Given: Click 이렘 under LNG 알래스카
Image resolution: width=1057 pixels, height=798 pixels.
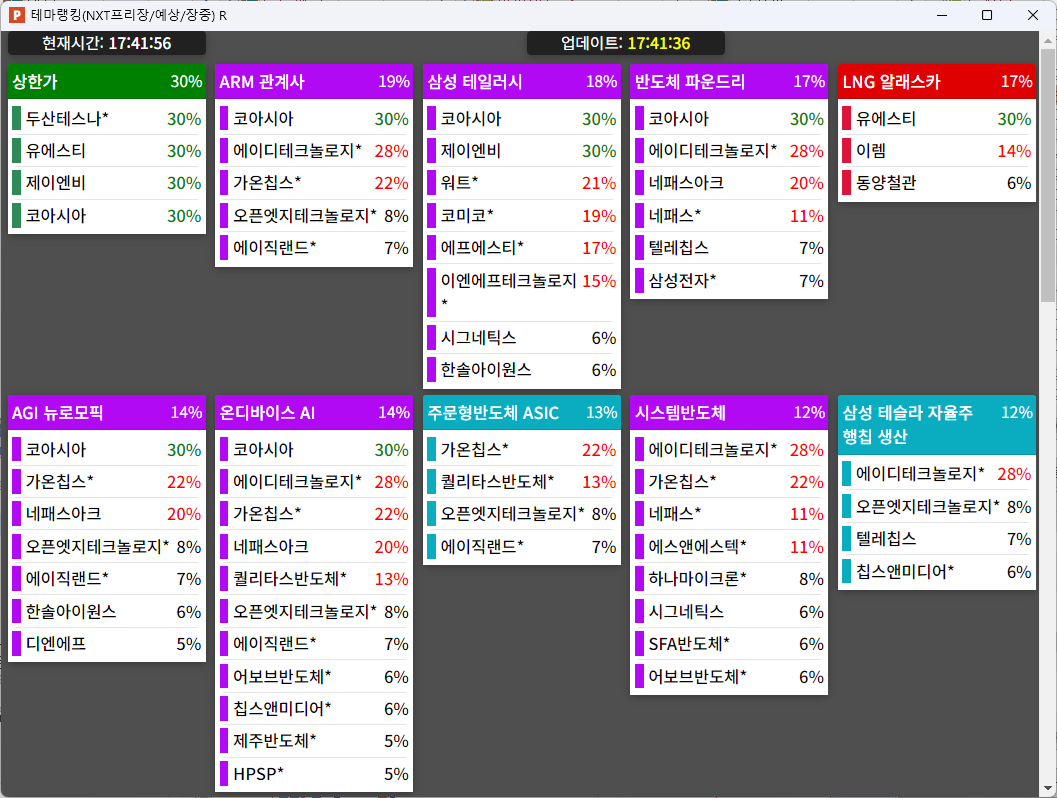Looking at the screenshot, I should 937,151.
